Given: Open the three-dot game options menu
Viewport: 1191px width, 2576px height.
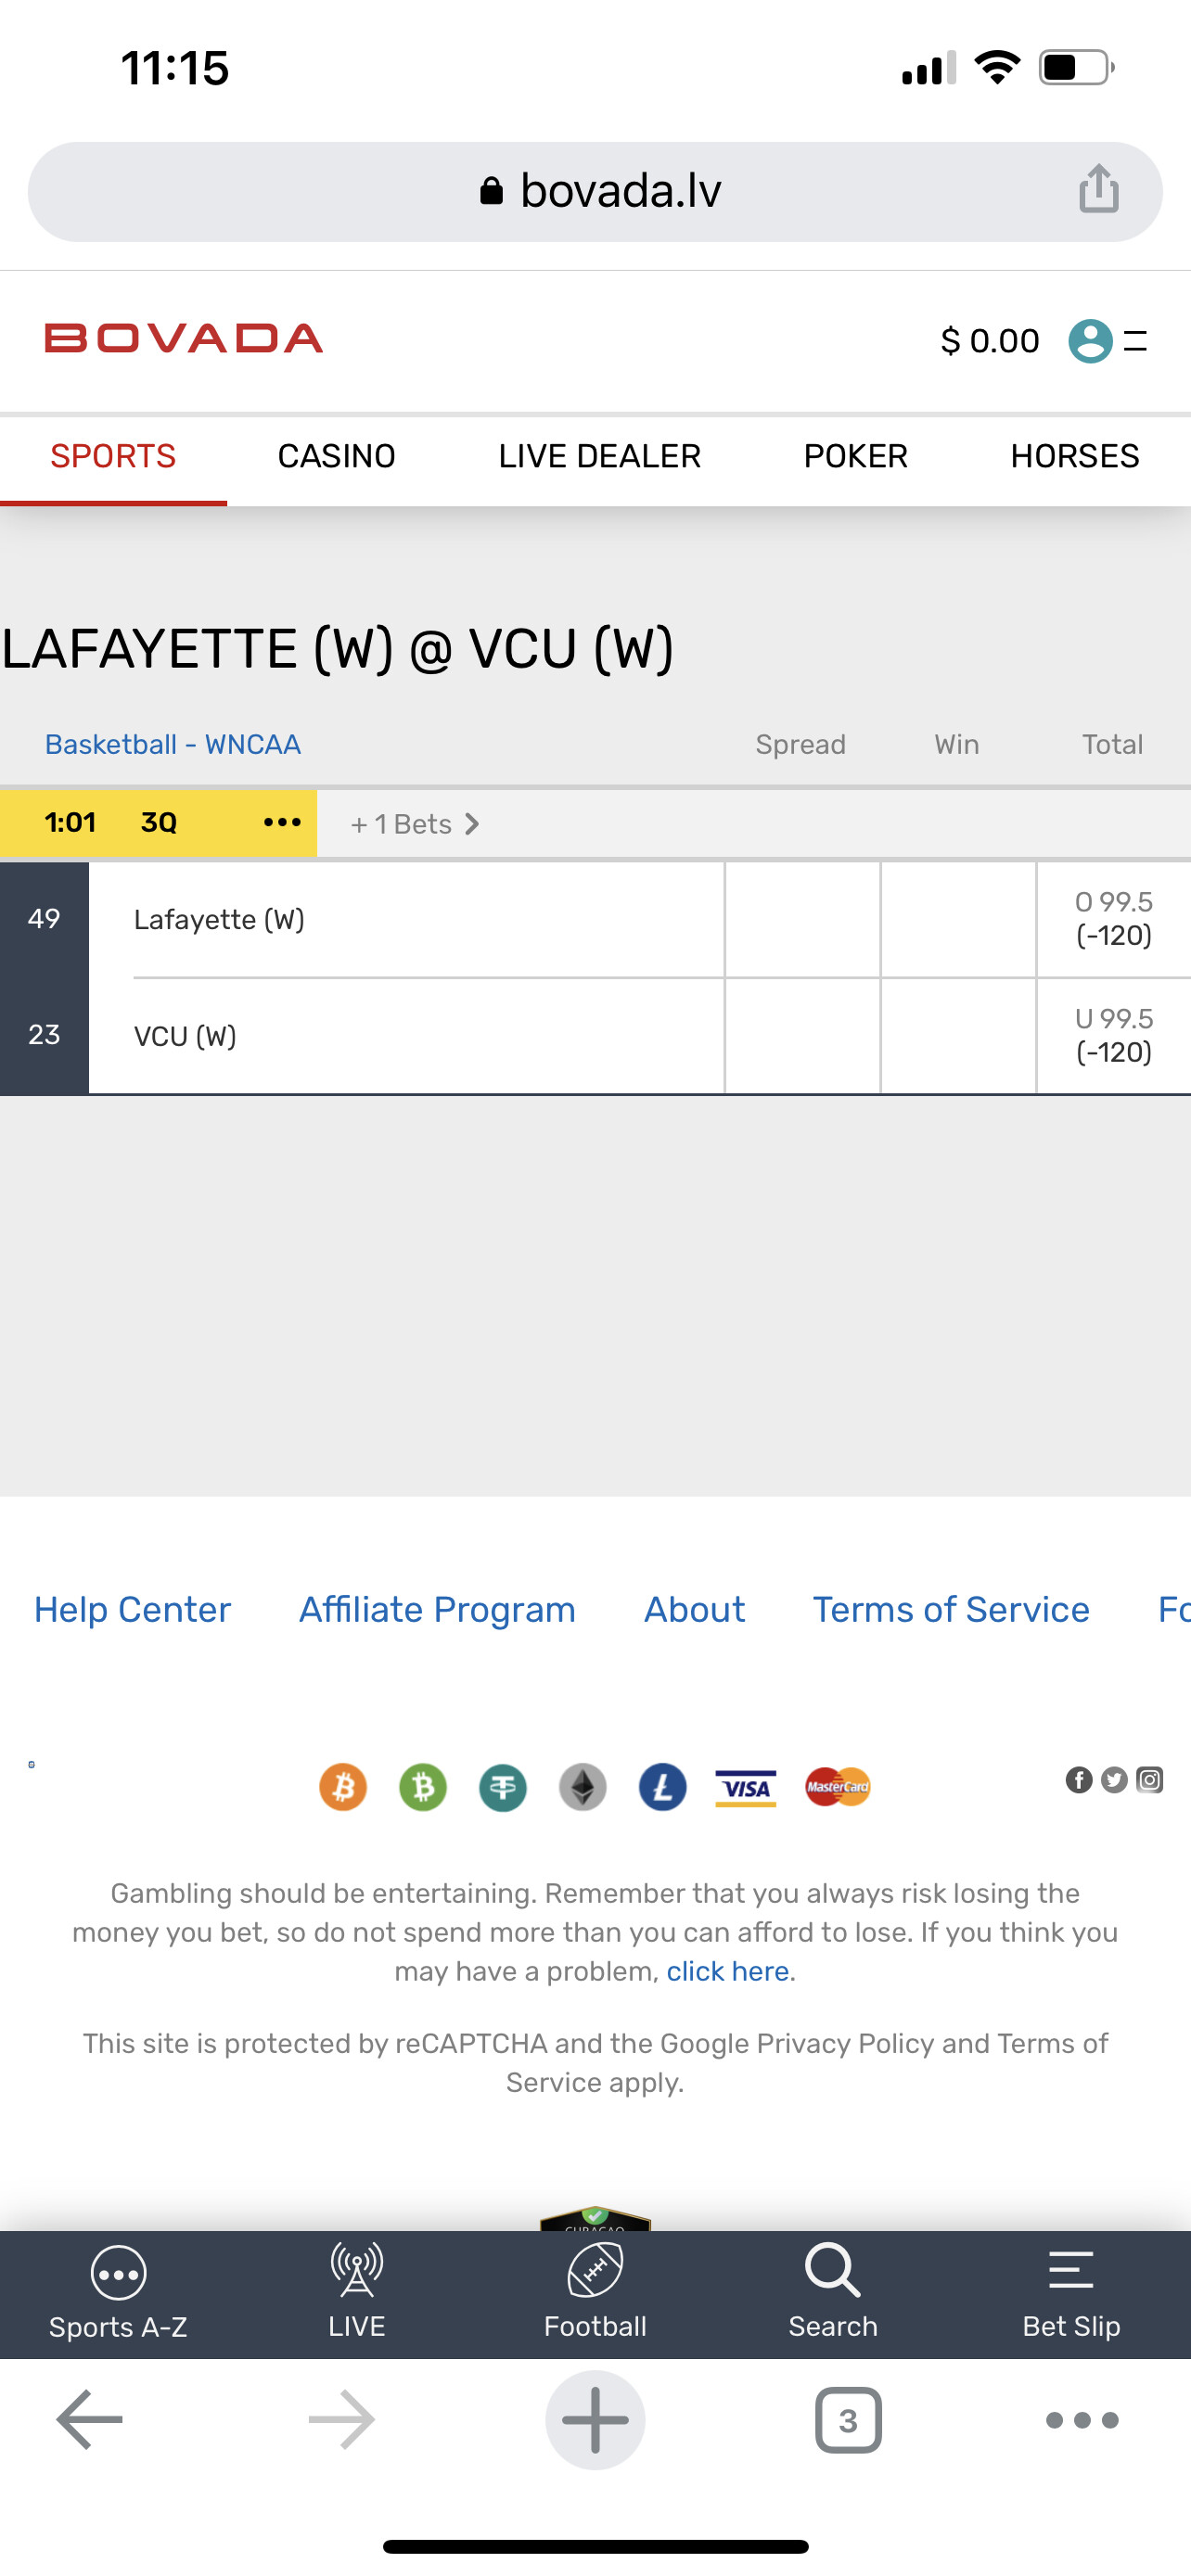Looking at the screenshot, I should (282, 822).
